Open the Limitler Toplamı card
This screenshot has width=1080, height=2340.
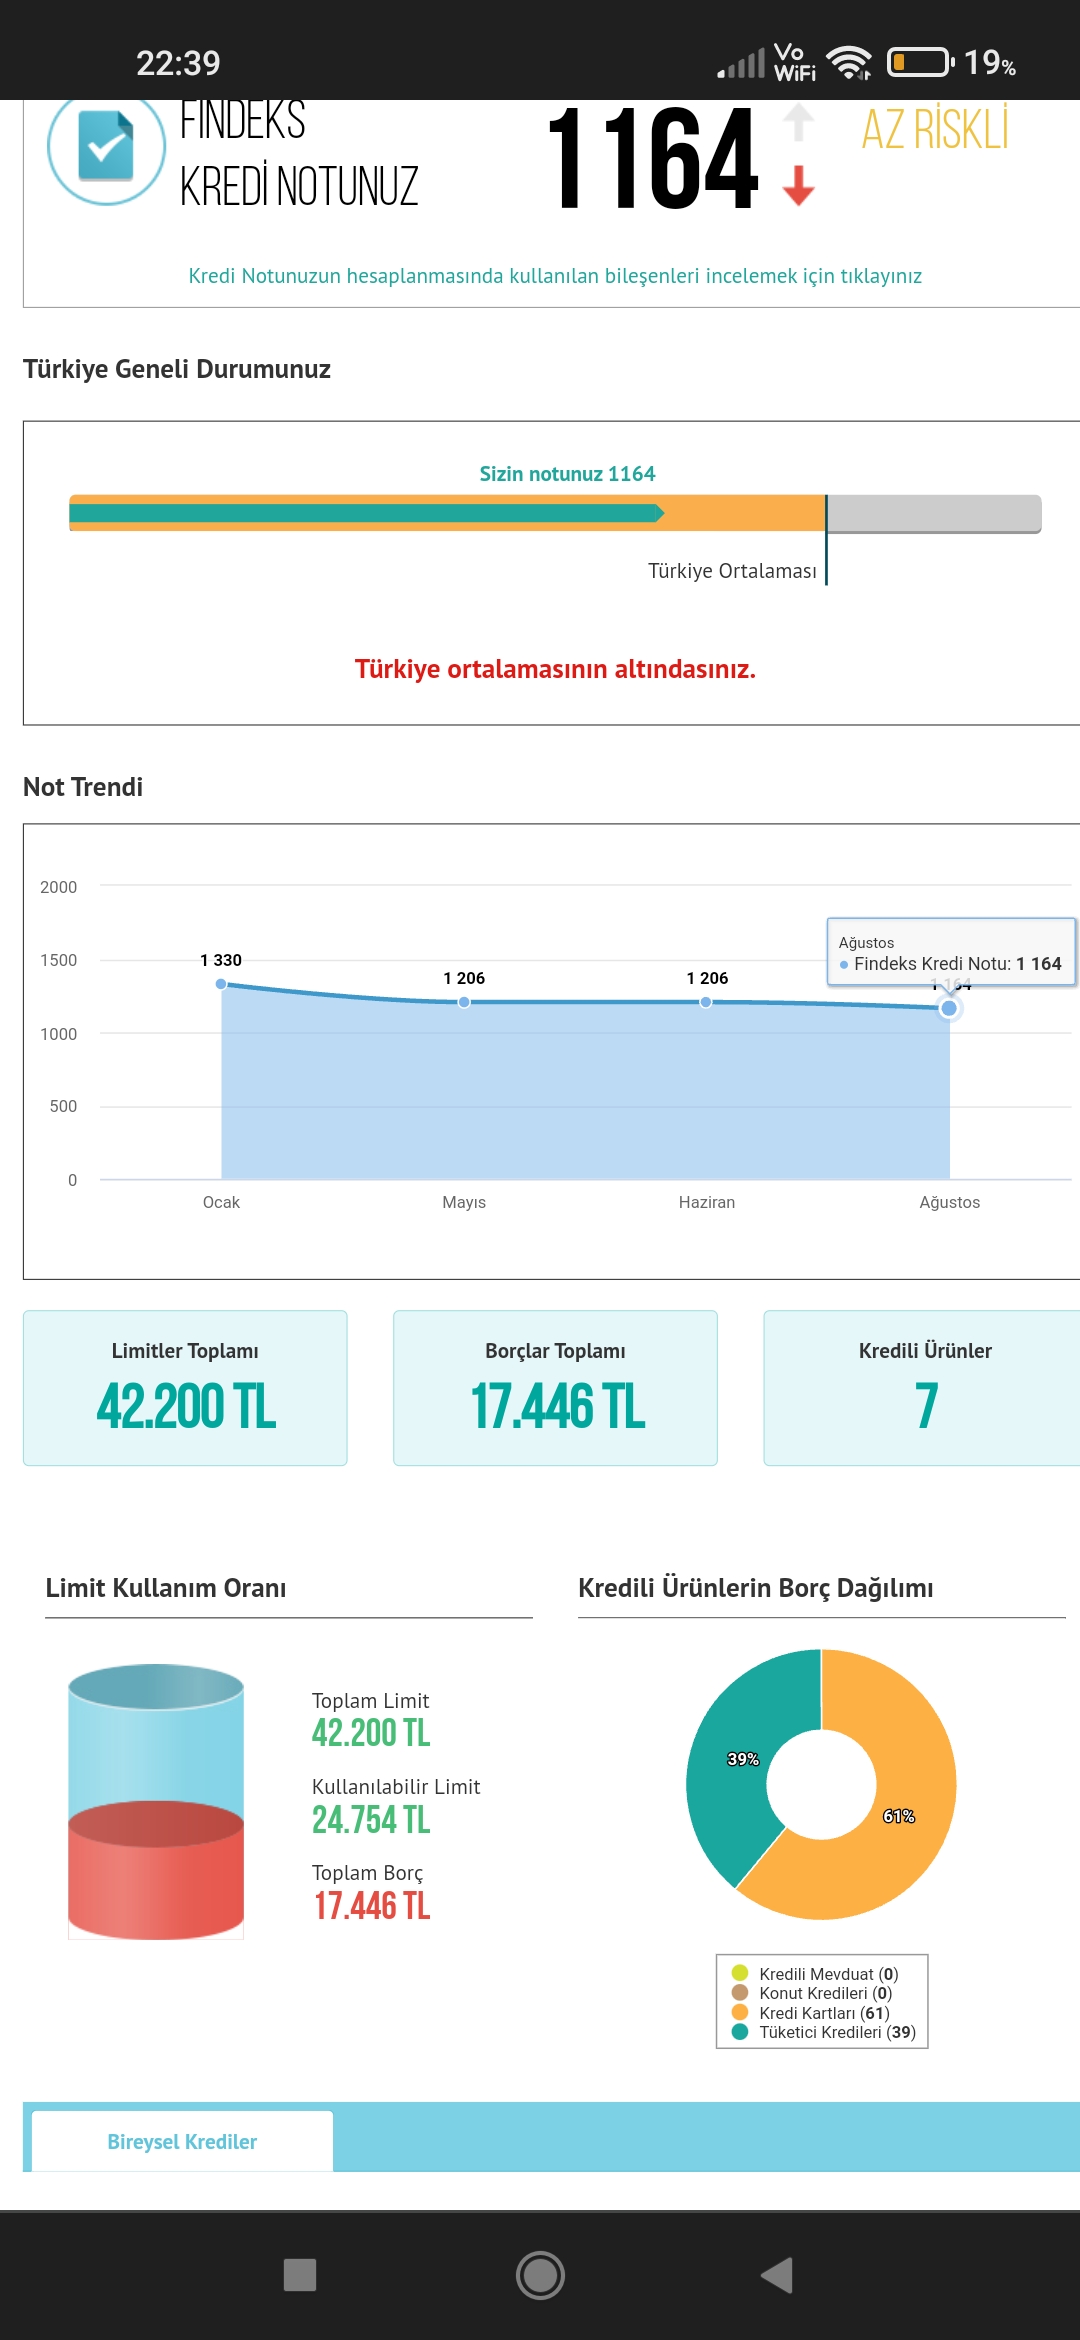click(185, 1388)
